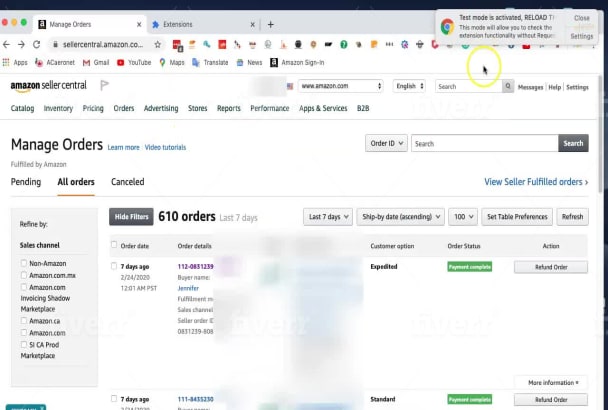Open the ACaeronet bookmark
Image resolution: width=608 pixels, height=410 pixels.
coord(55,62)
